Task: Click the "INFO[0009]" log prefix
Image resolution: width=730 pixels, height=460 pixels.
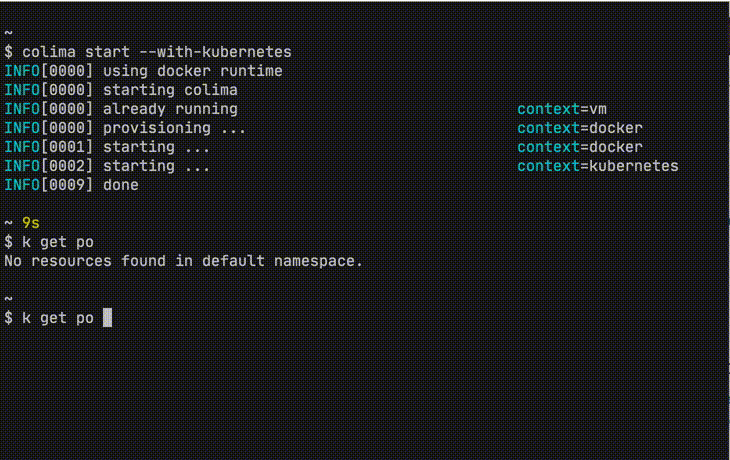Action: [x=49, y=185]
